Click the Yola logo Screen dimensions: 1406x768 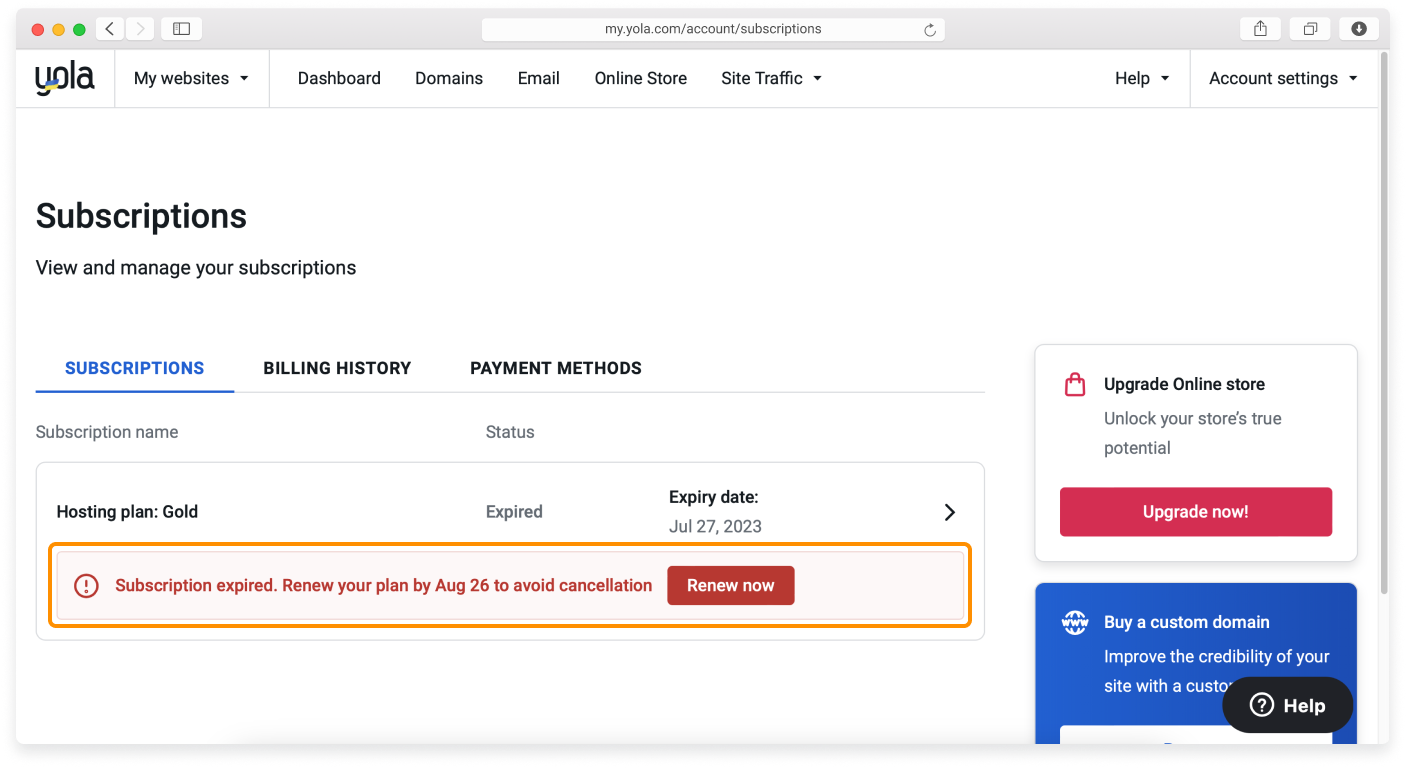coord(64,77)
